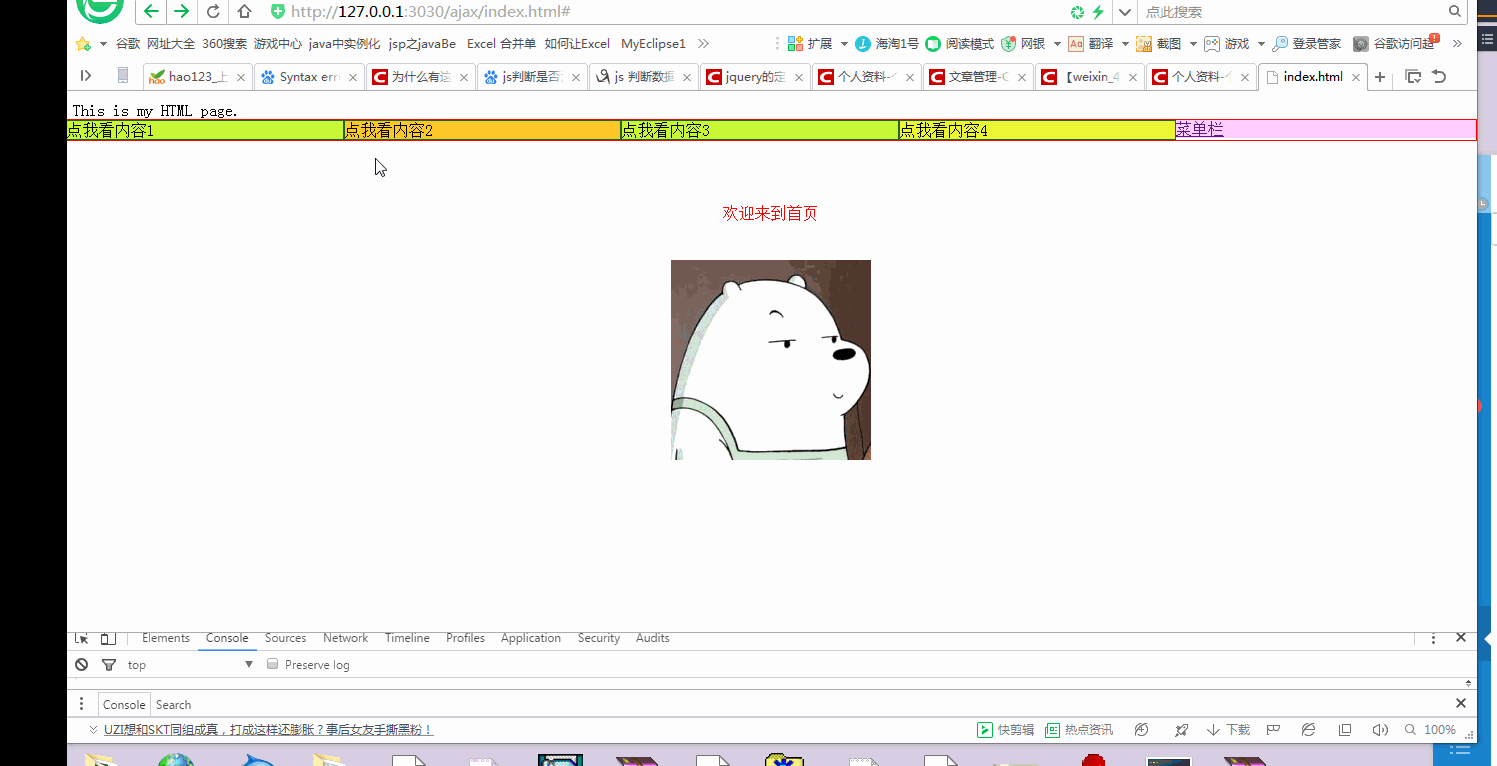Click the 谷歌访问助手 extension icon

(x=1361, y=44)
